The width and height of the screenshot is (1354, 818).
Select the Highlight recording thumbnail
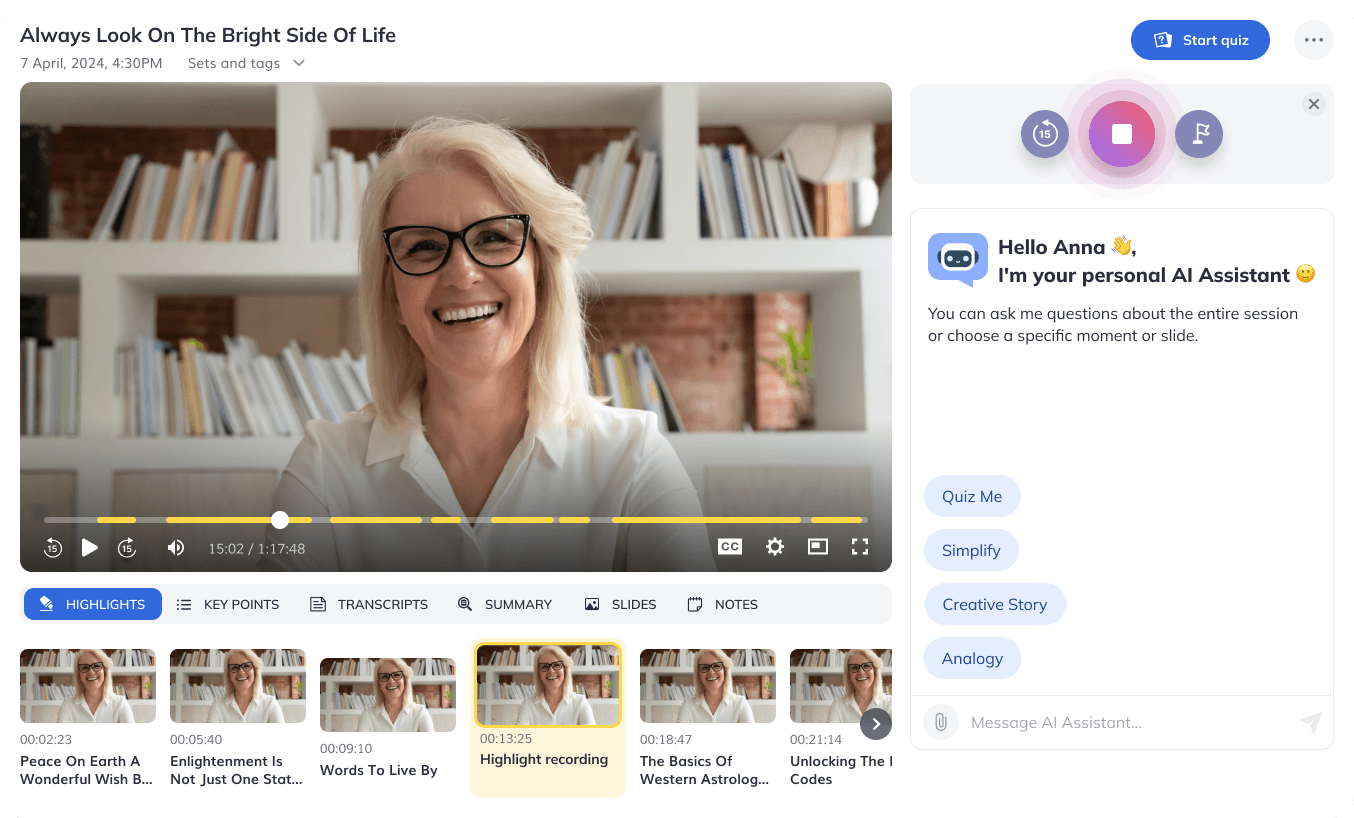pyautogui.click(x=548, y=685)
